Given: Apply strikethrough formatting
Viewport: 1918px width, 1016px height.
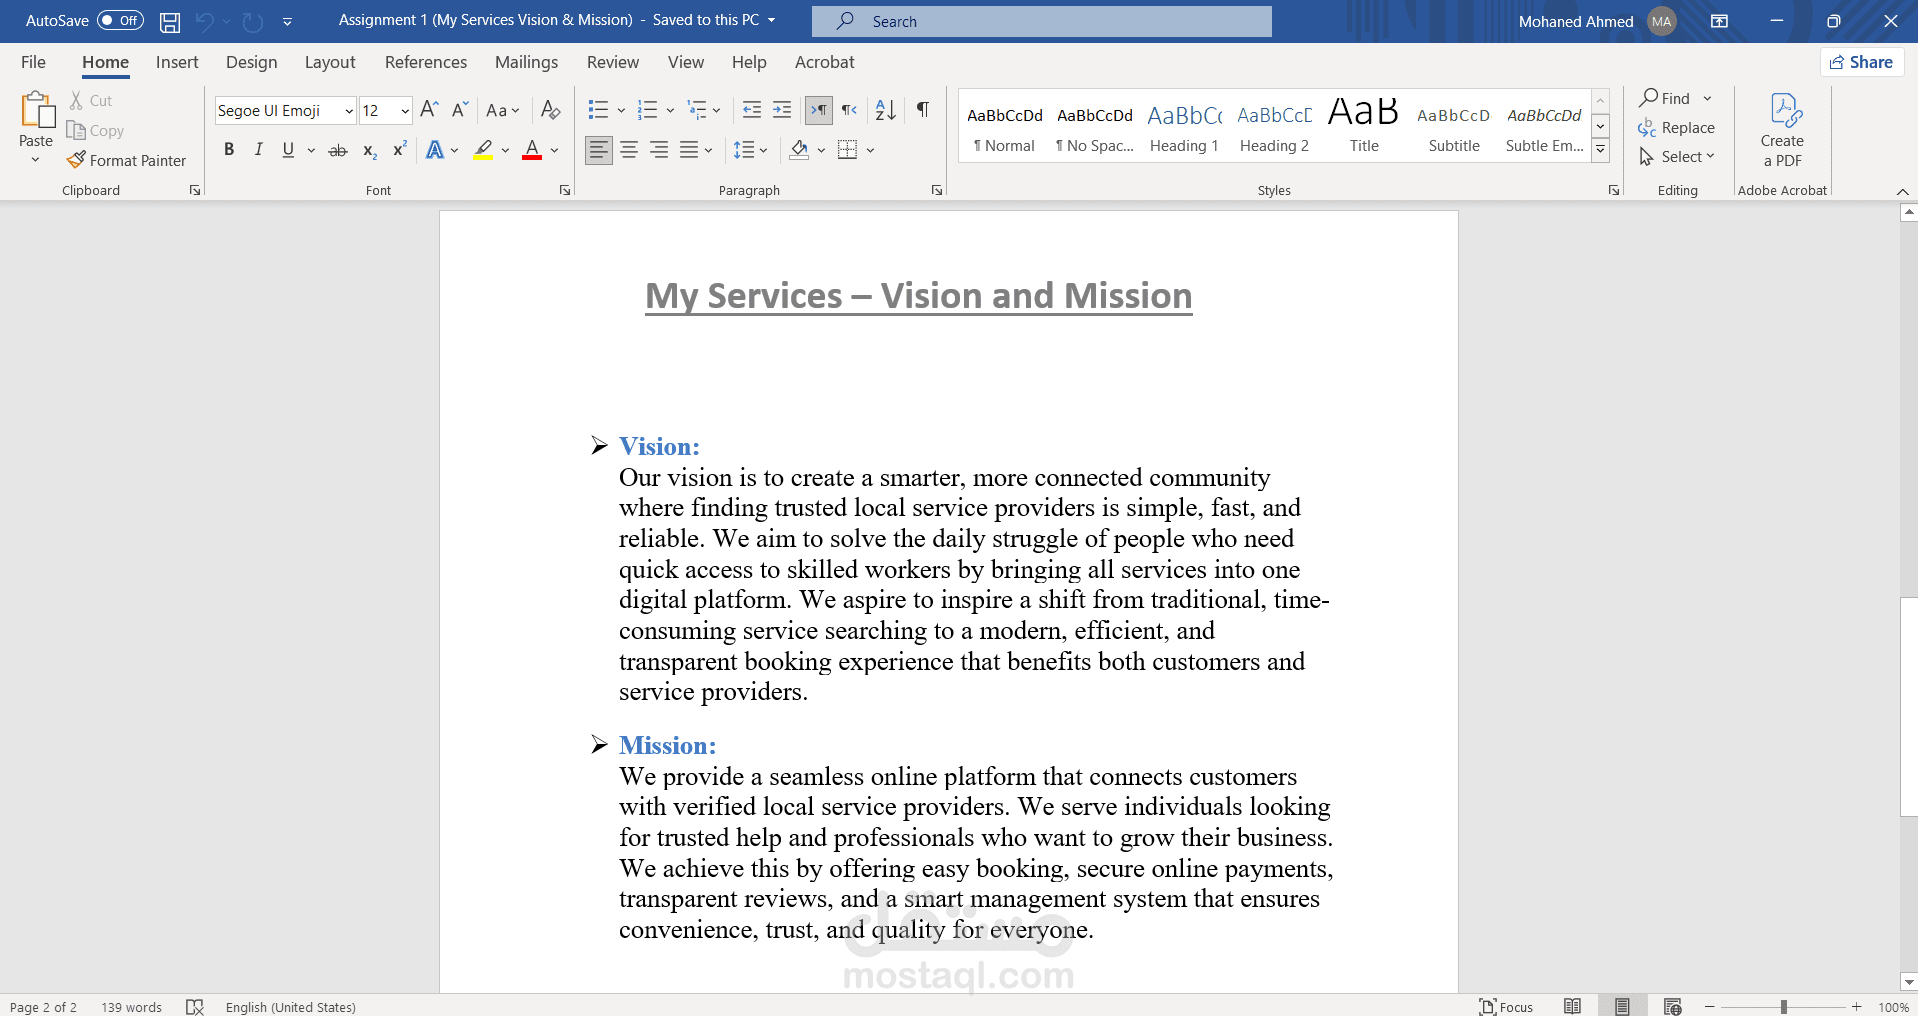Looking at the screenshot, I should click(x=338, y=150).
